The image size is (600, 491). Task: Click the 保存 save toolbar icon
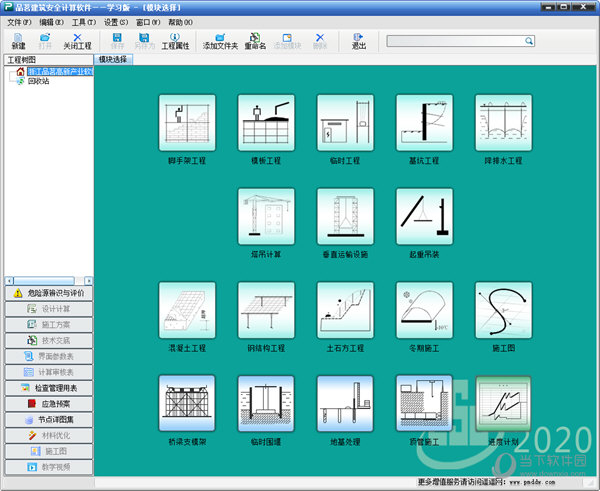pos(117,41)
